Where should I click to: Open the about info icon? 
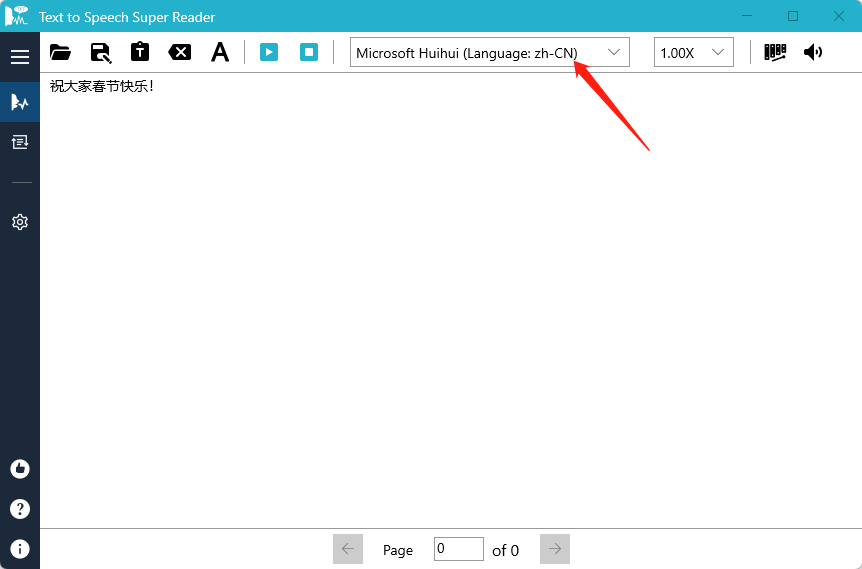pos(20,549)
